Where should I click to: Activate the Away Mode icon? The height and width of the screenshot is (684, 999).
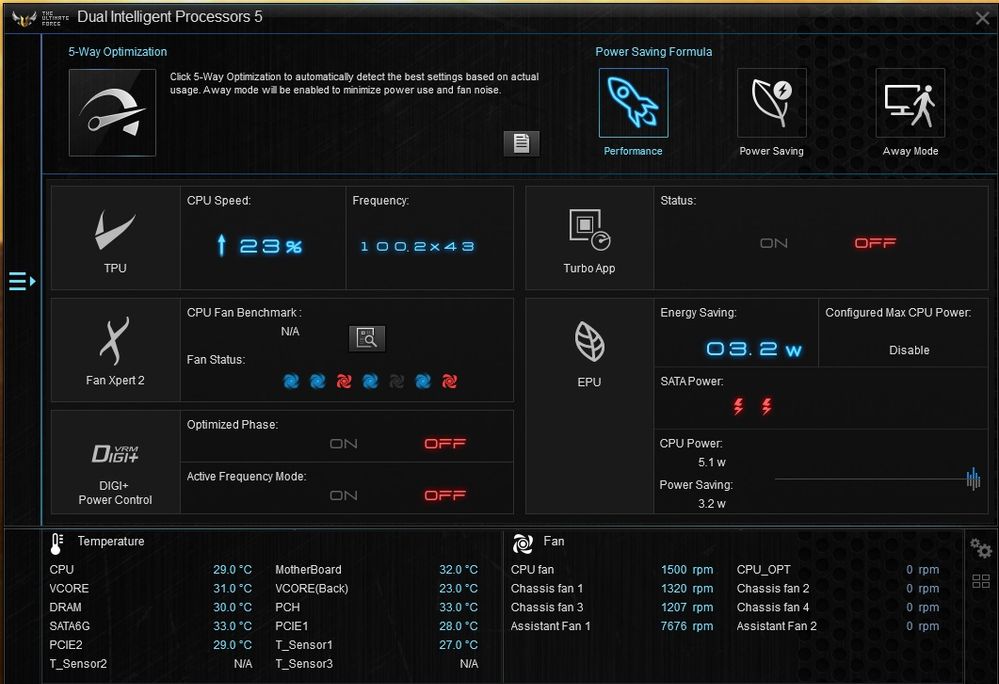(910, 103)
